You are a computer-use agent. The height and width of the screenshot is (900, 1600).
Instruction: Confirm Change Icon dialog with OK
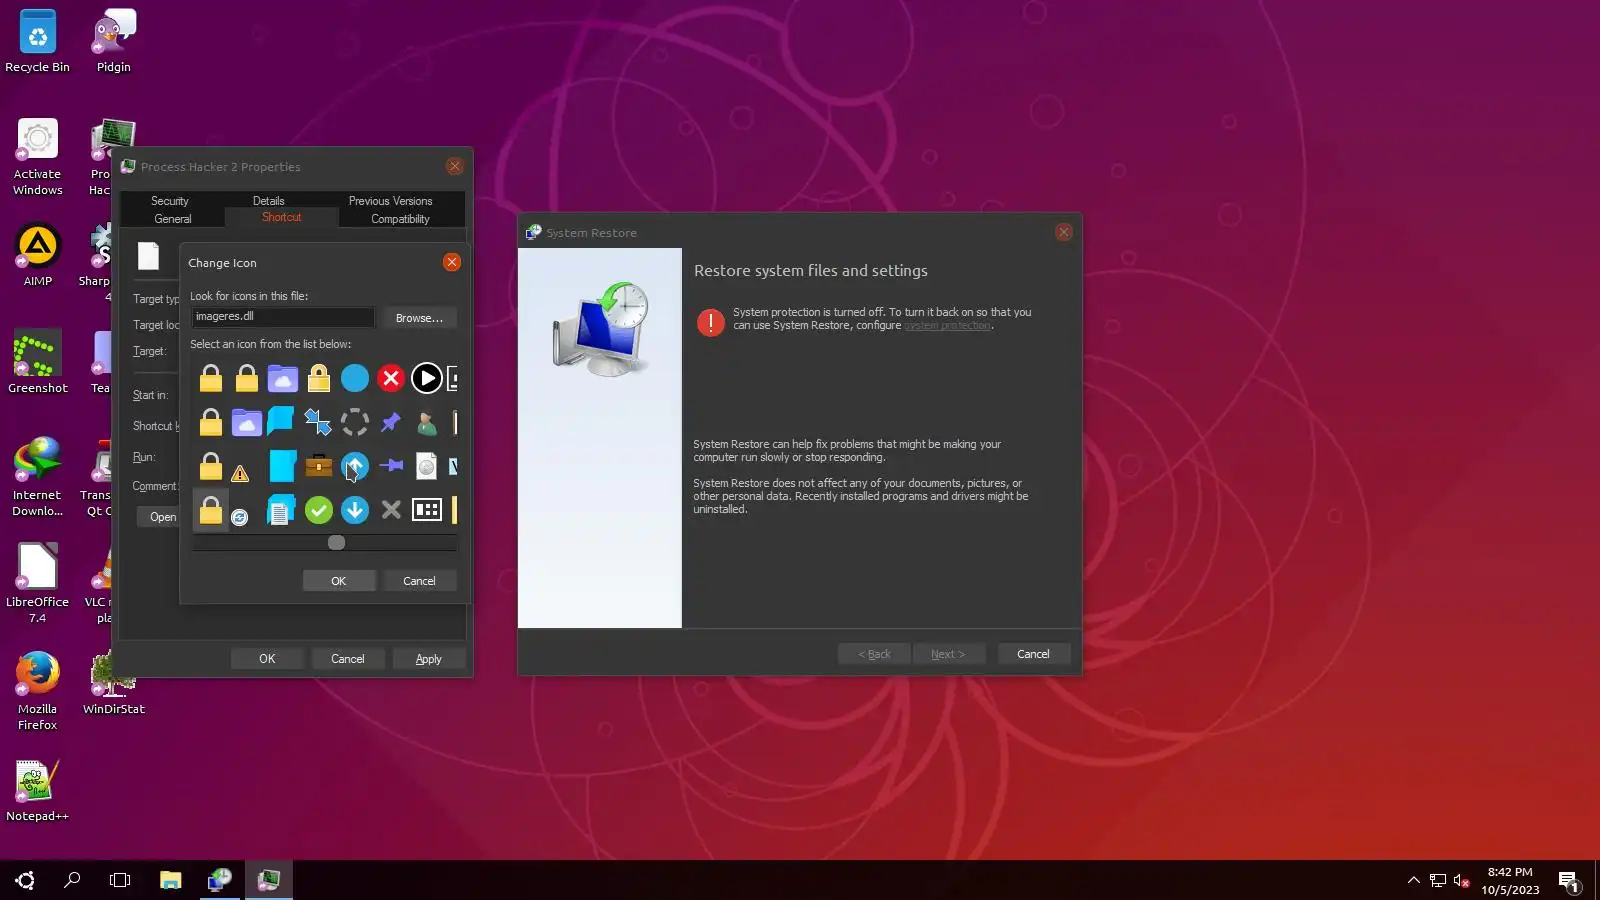[x=339, y=581]
